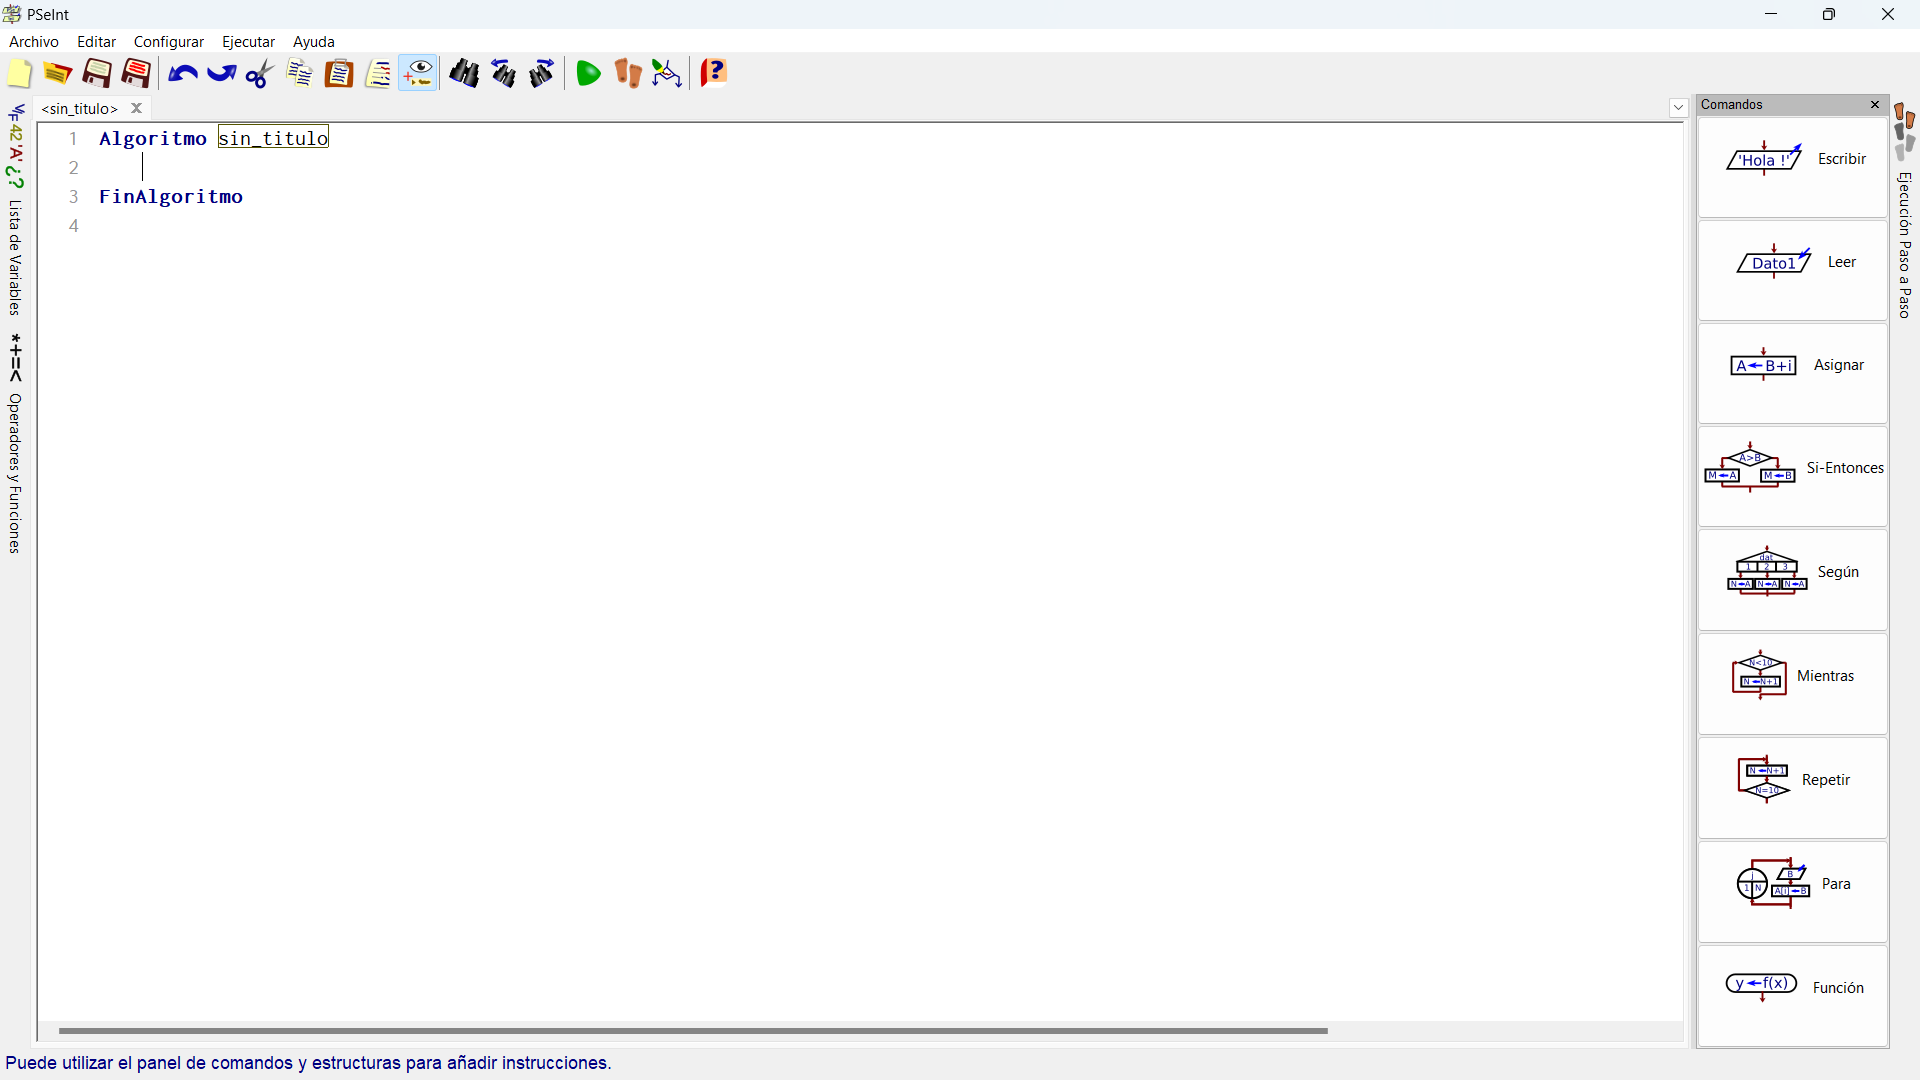Viewport: 1920px width, 1080px height.
Task: Click the Open file folder icon
Action: 57,74
